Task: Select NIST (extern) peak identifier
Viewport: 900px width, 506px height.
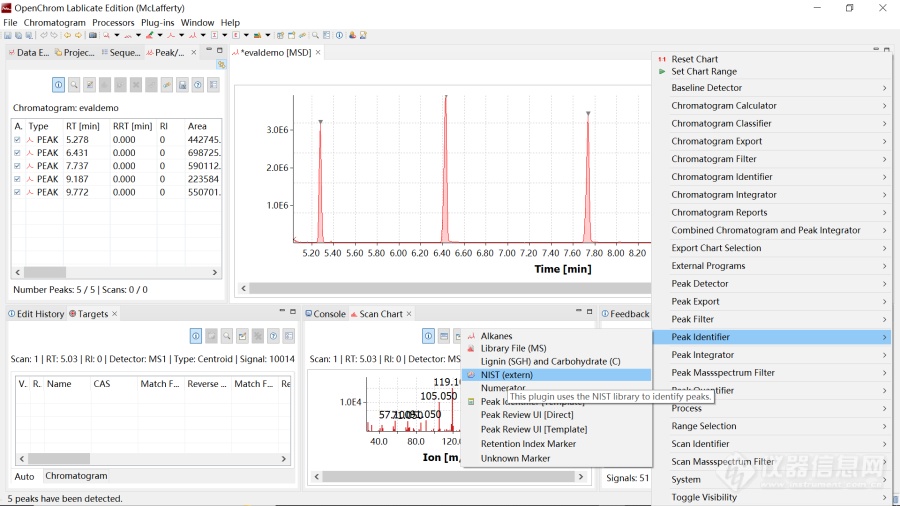Action: click(506, 375)
